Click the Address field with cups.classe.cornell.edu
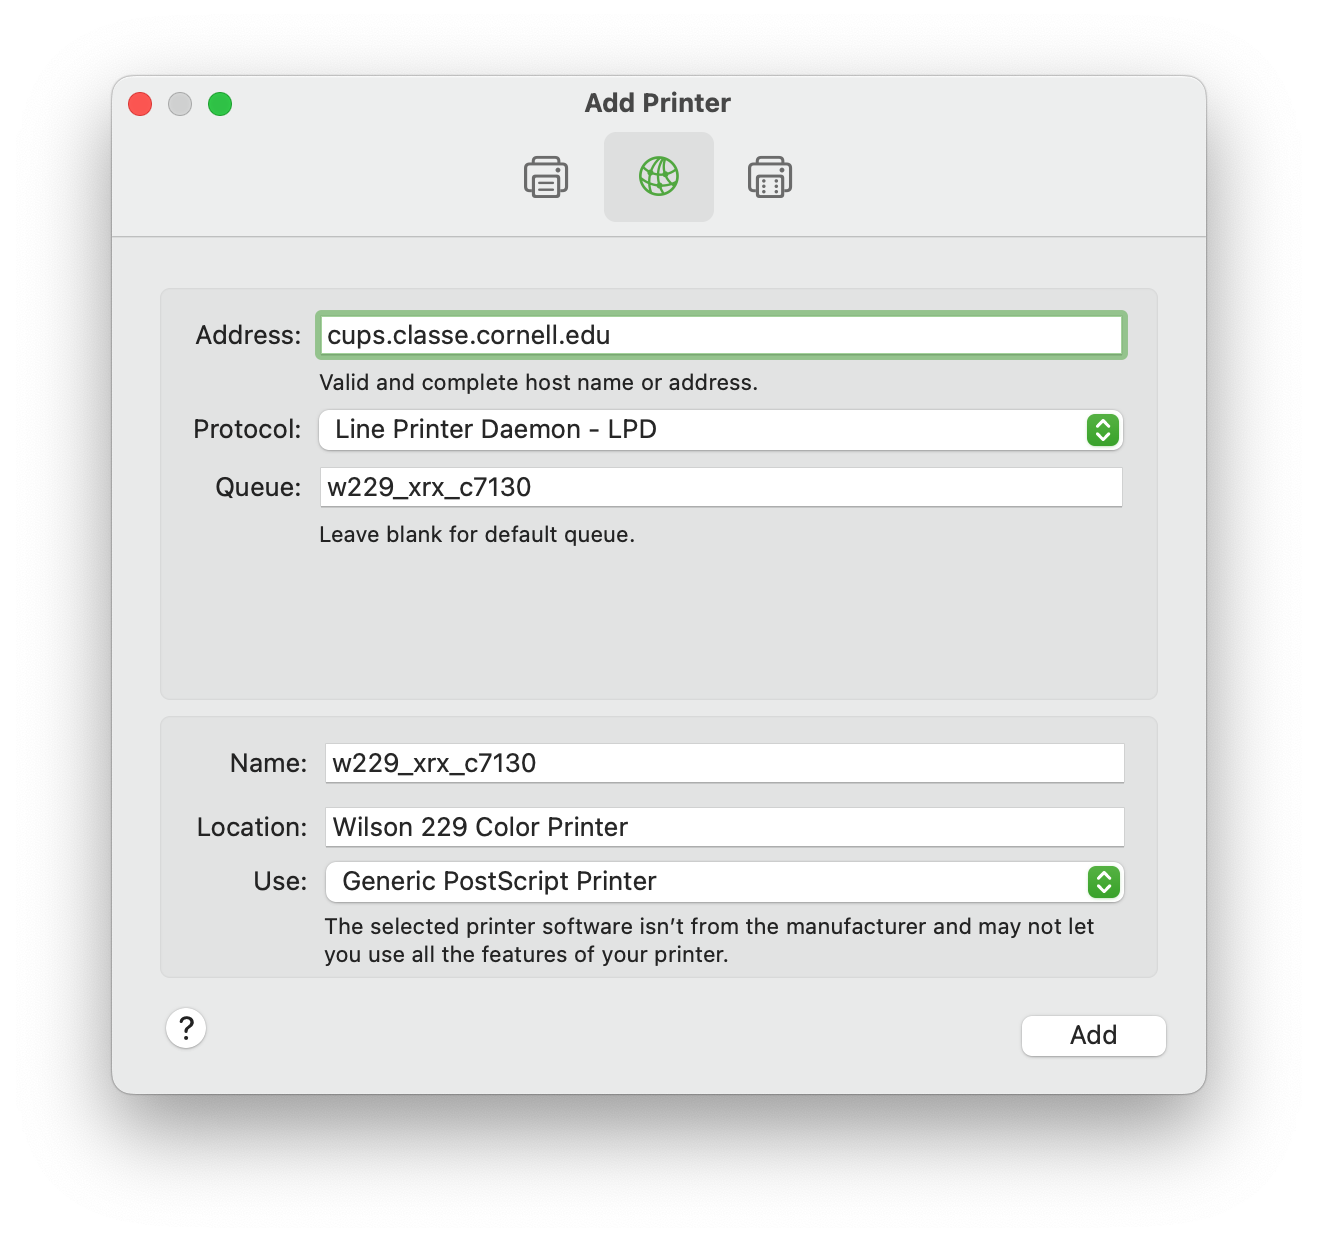This screenshot has width=1318, height=1242. [x=721, y=335]
